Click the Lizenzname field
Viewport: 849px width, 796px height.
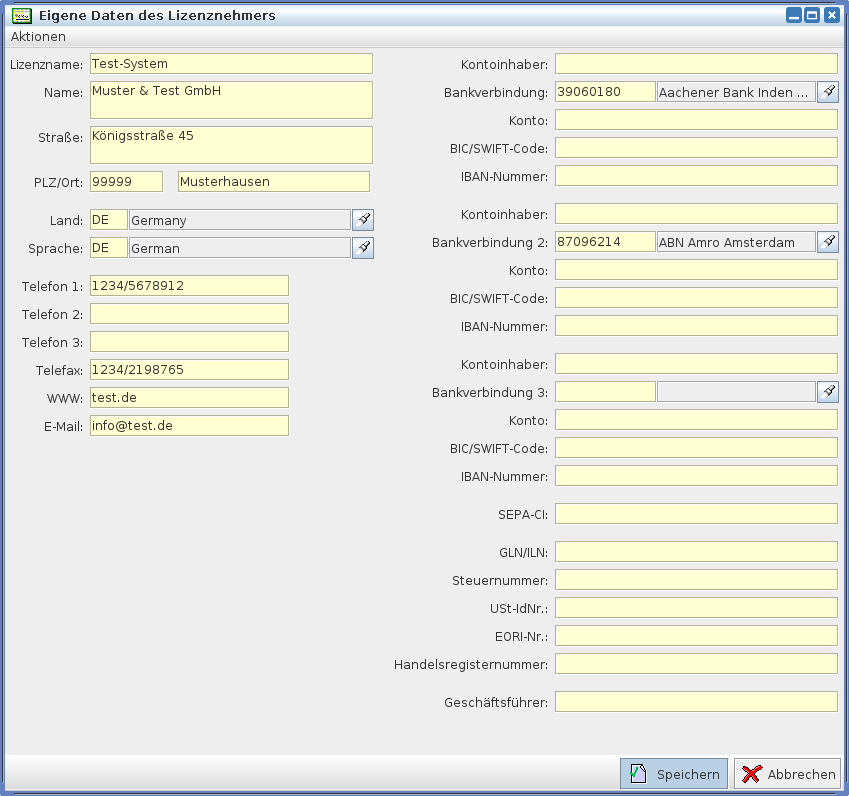tap(231, 64)
